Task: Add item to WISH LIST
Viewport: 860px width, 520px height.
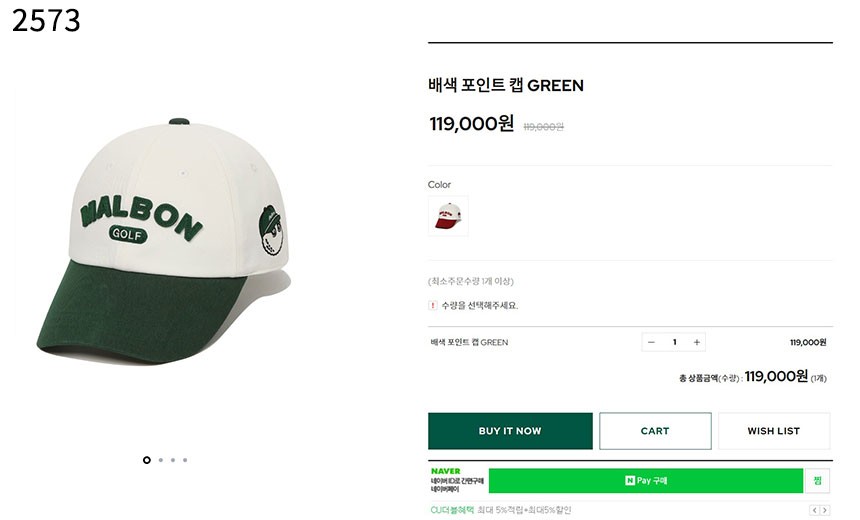Action: coord(774,431)
